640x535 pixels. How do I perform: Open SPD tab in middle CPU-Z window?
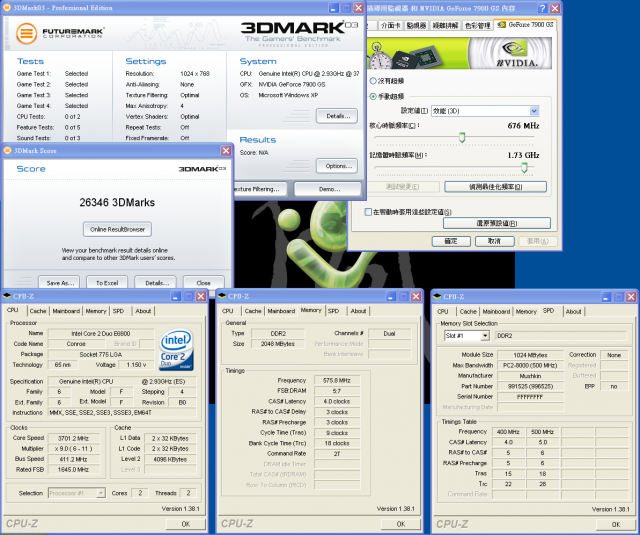pyautogui.click(x=333, y=311)
